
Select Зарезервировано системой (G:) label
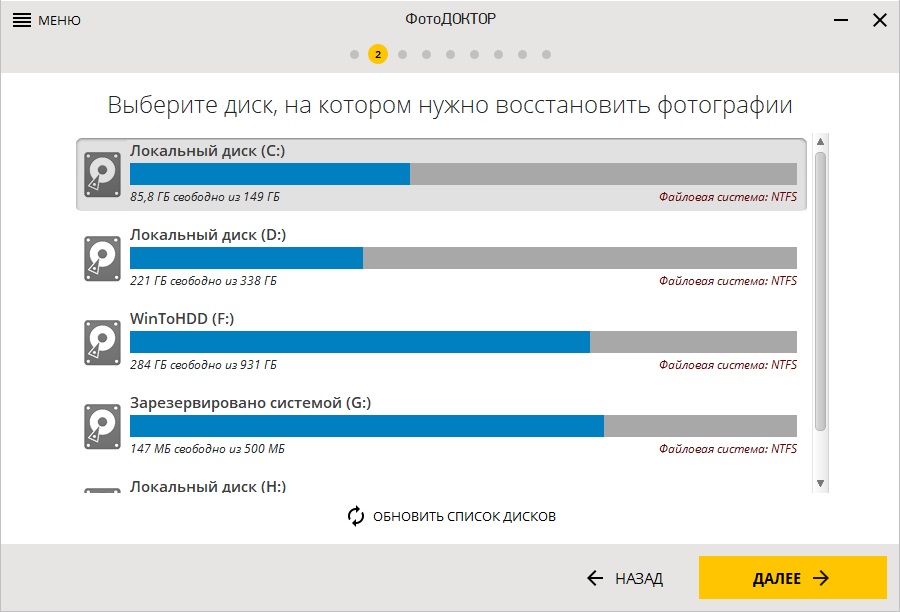click(250, 403)
